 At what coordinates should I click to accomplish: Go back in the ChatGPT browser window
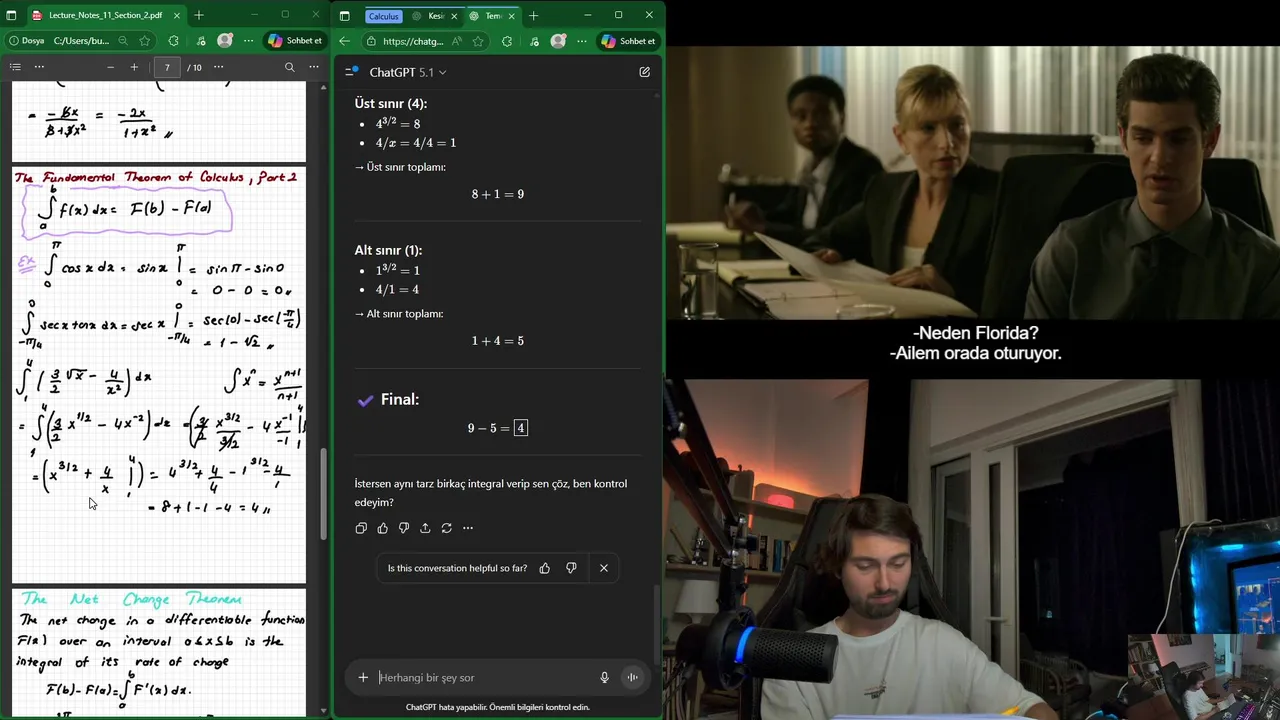[x=344, y=41]
